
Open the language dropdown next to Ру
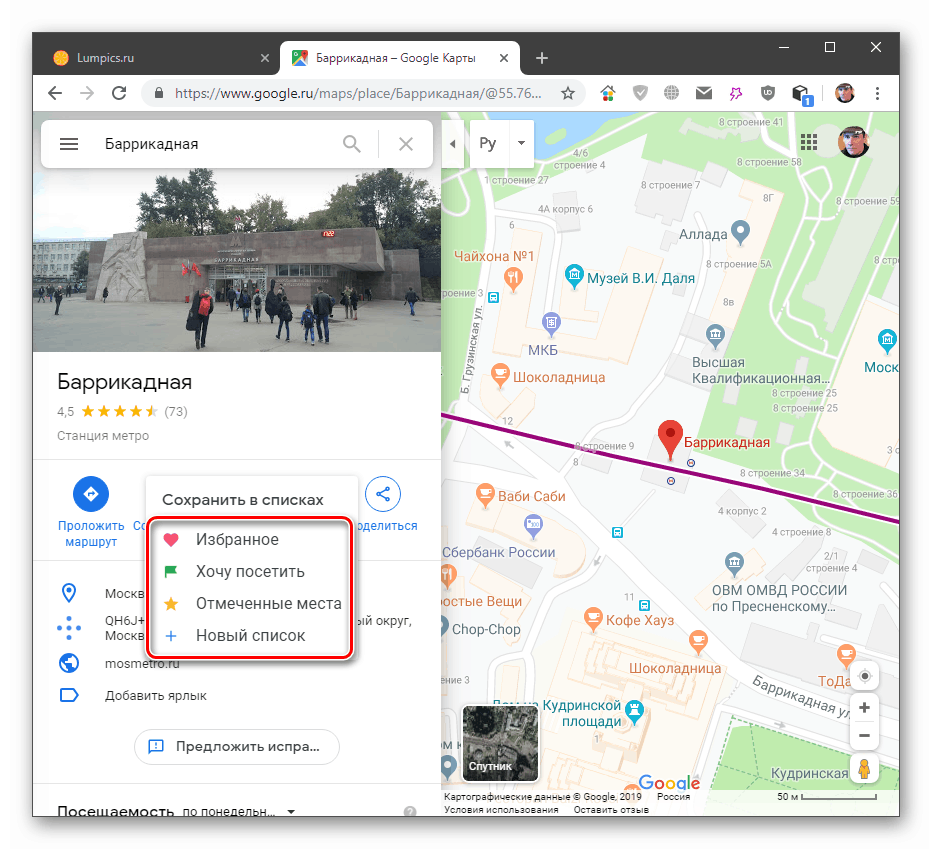click(521, 143)
